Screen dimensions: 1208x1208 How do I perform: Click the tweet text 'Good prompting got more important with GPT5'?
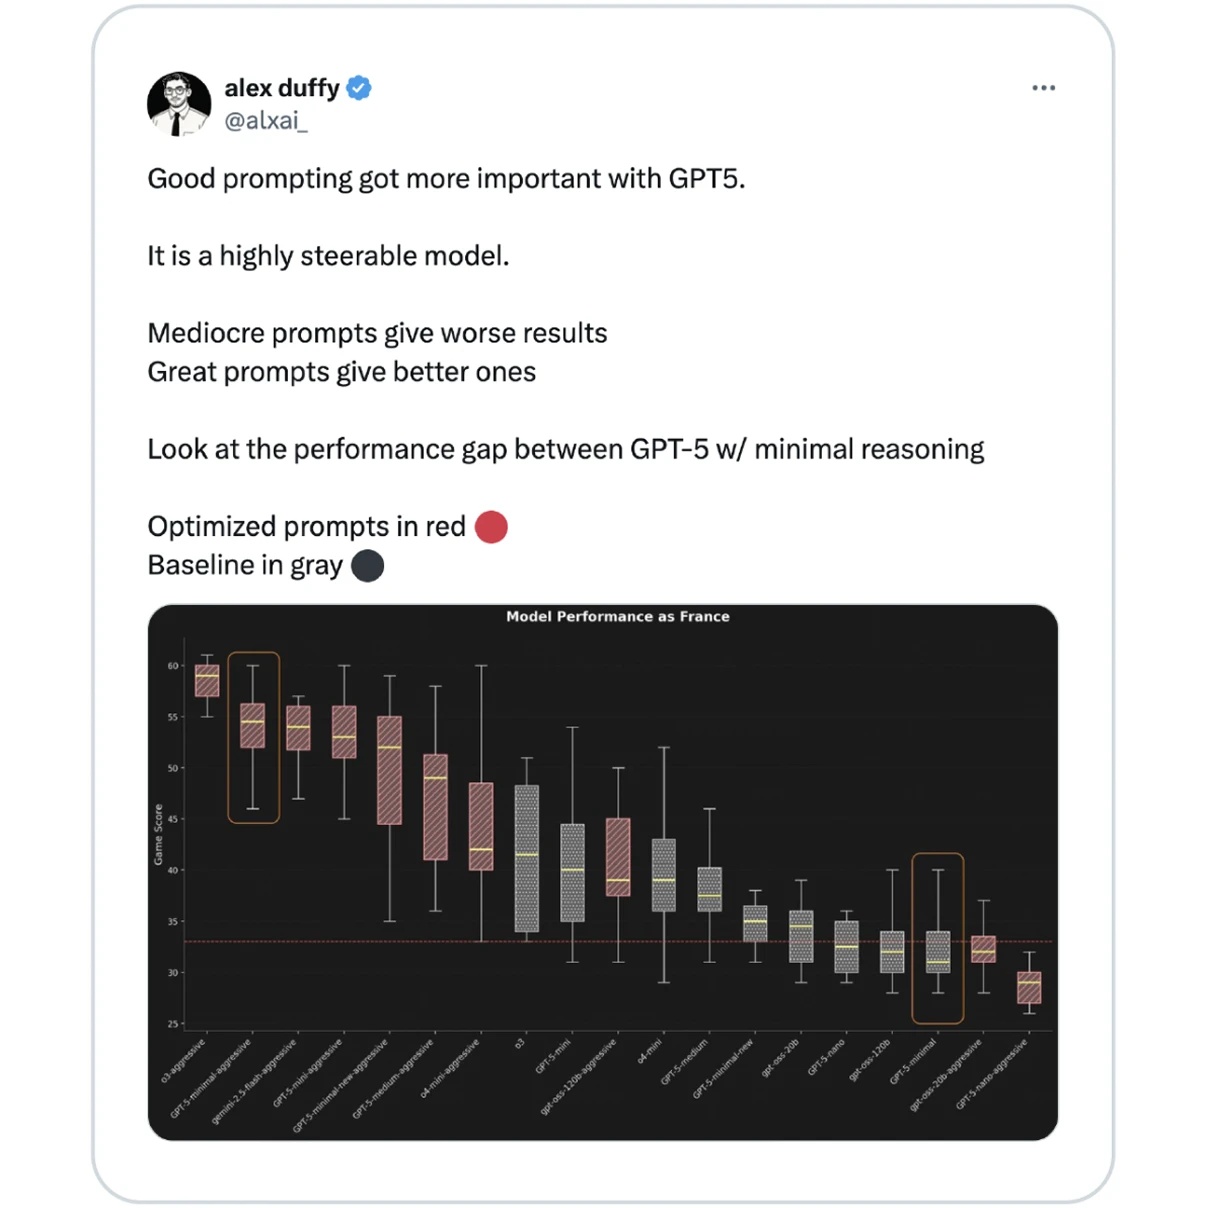(446, 178)
